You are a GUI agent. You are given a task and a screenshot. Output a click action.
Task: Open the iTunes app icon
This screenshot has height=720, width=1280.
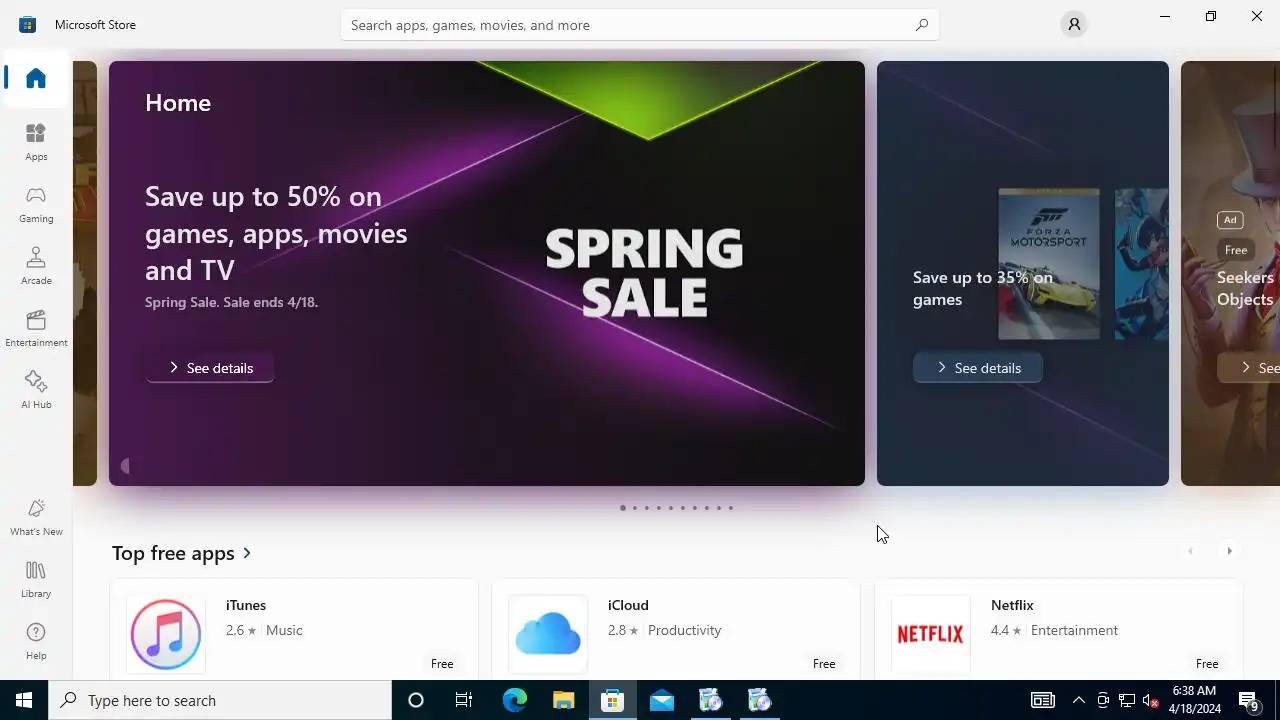tap(166, 634)
